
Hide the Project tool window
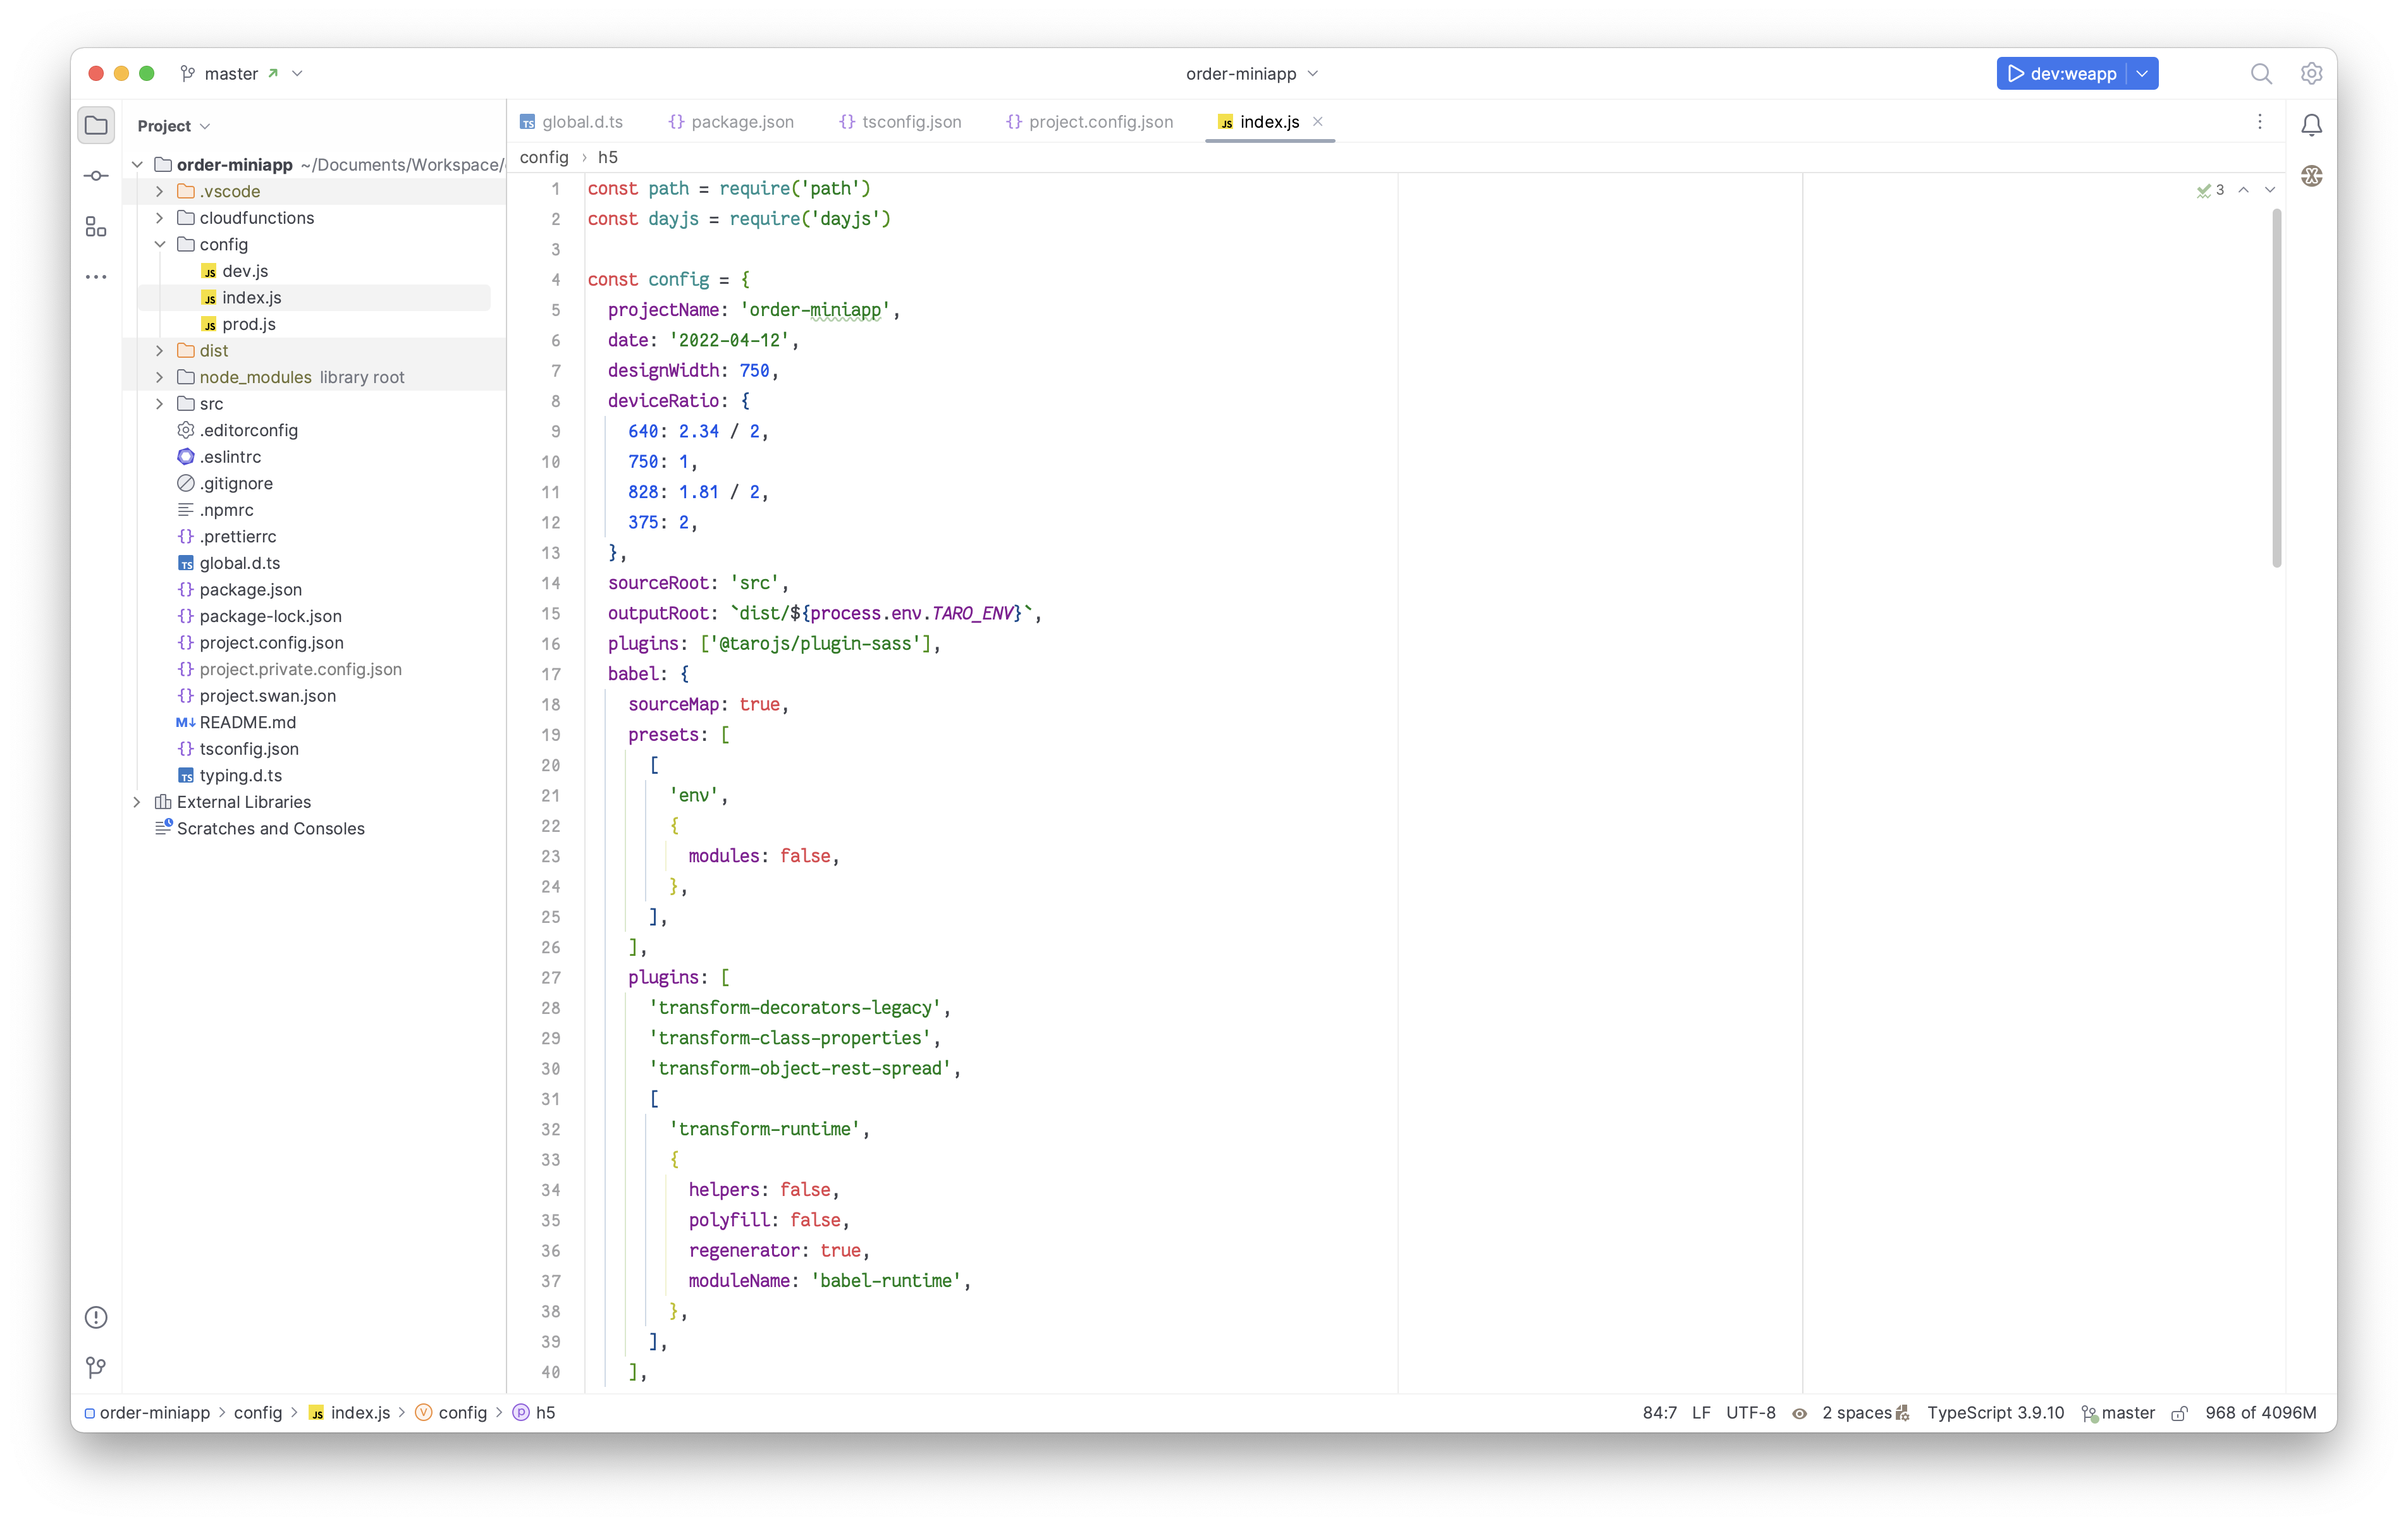pos(95,124)
